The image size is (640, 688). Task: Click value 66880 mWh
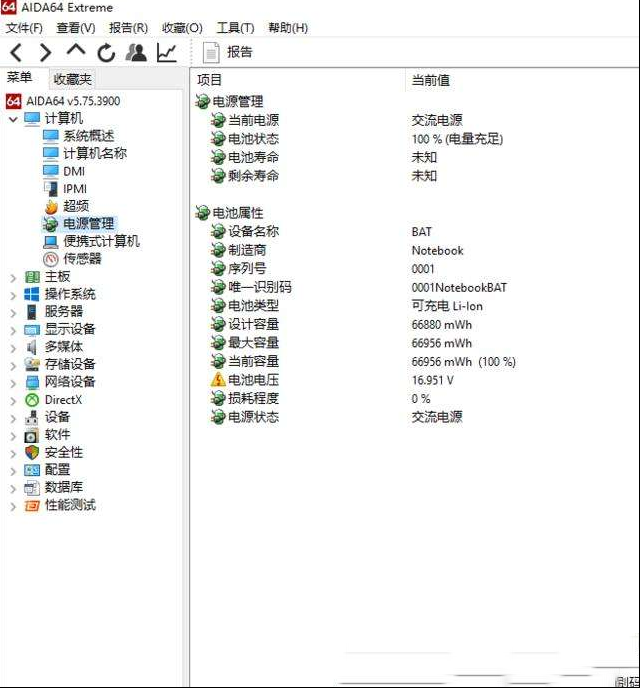pyautogui.click(x=442, y=325)
